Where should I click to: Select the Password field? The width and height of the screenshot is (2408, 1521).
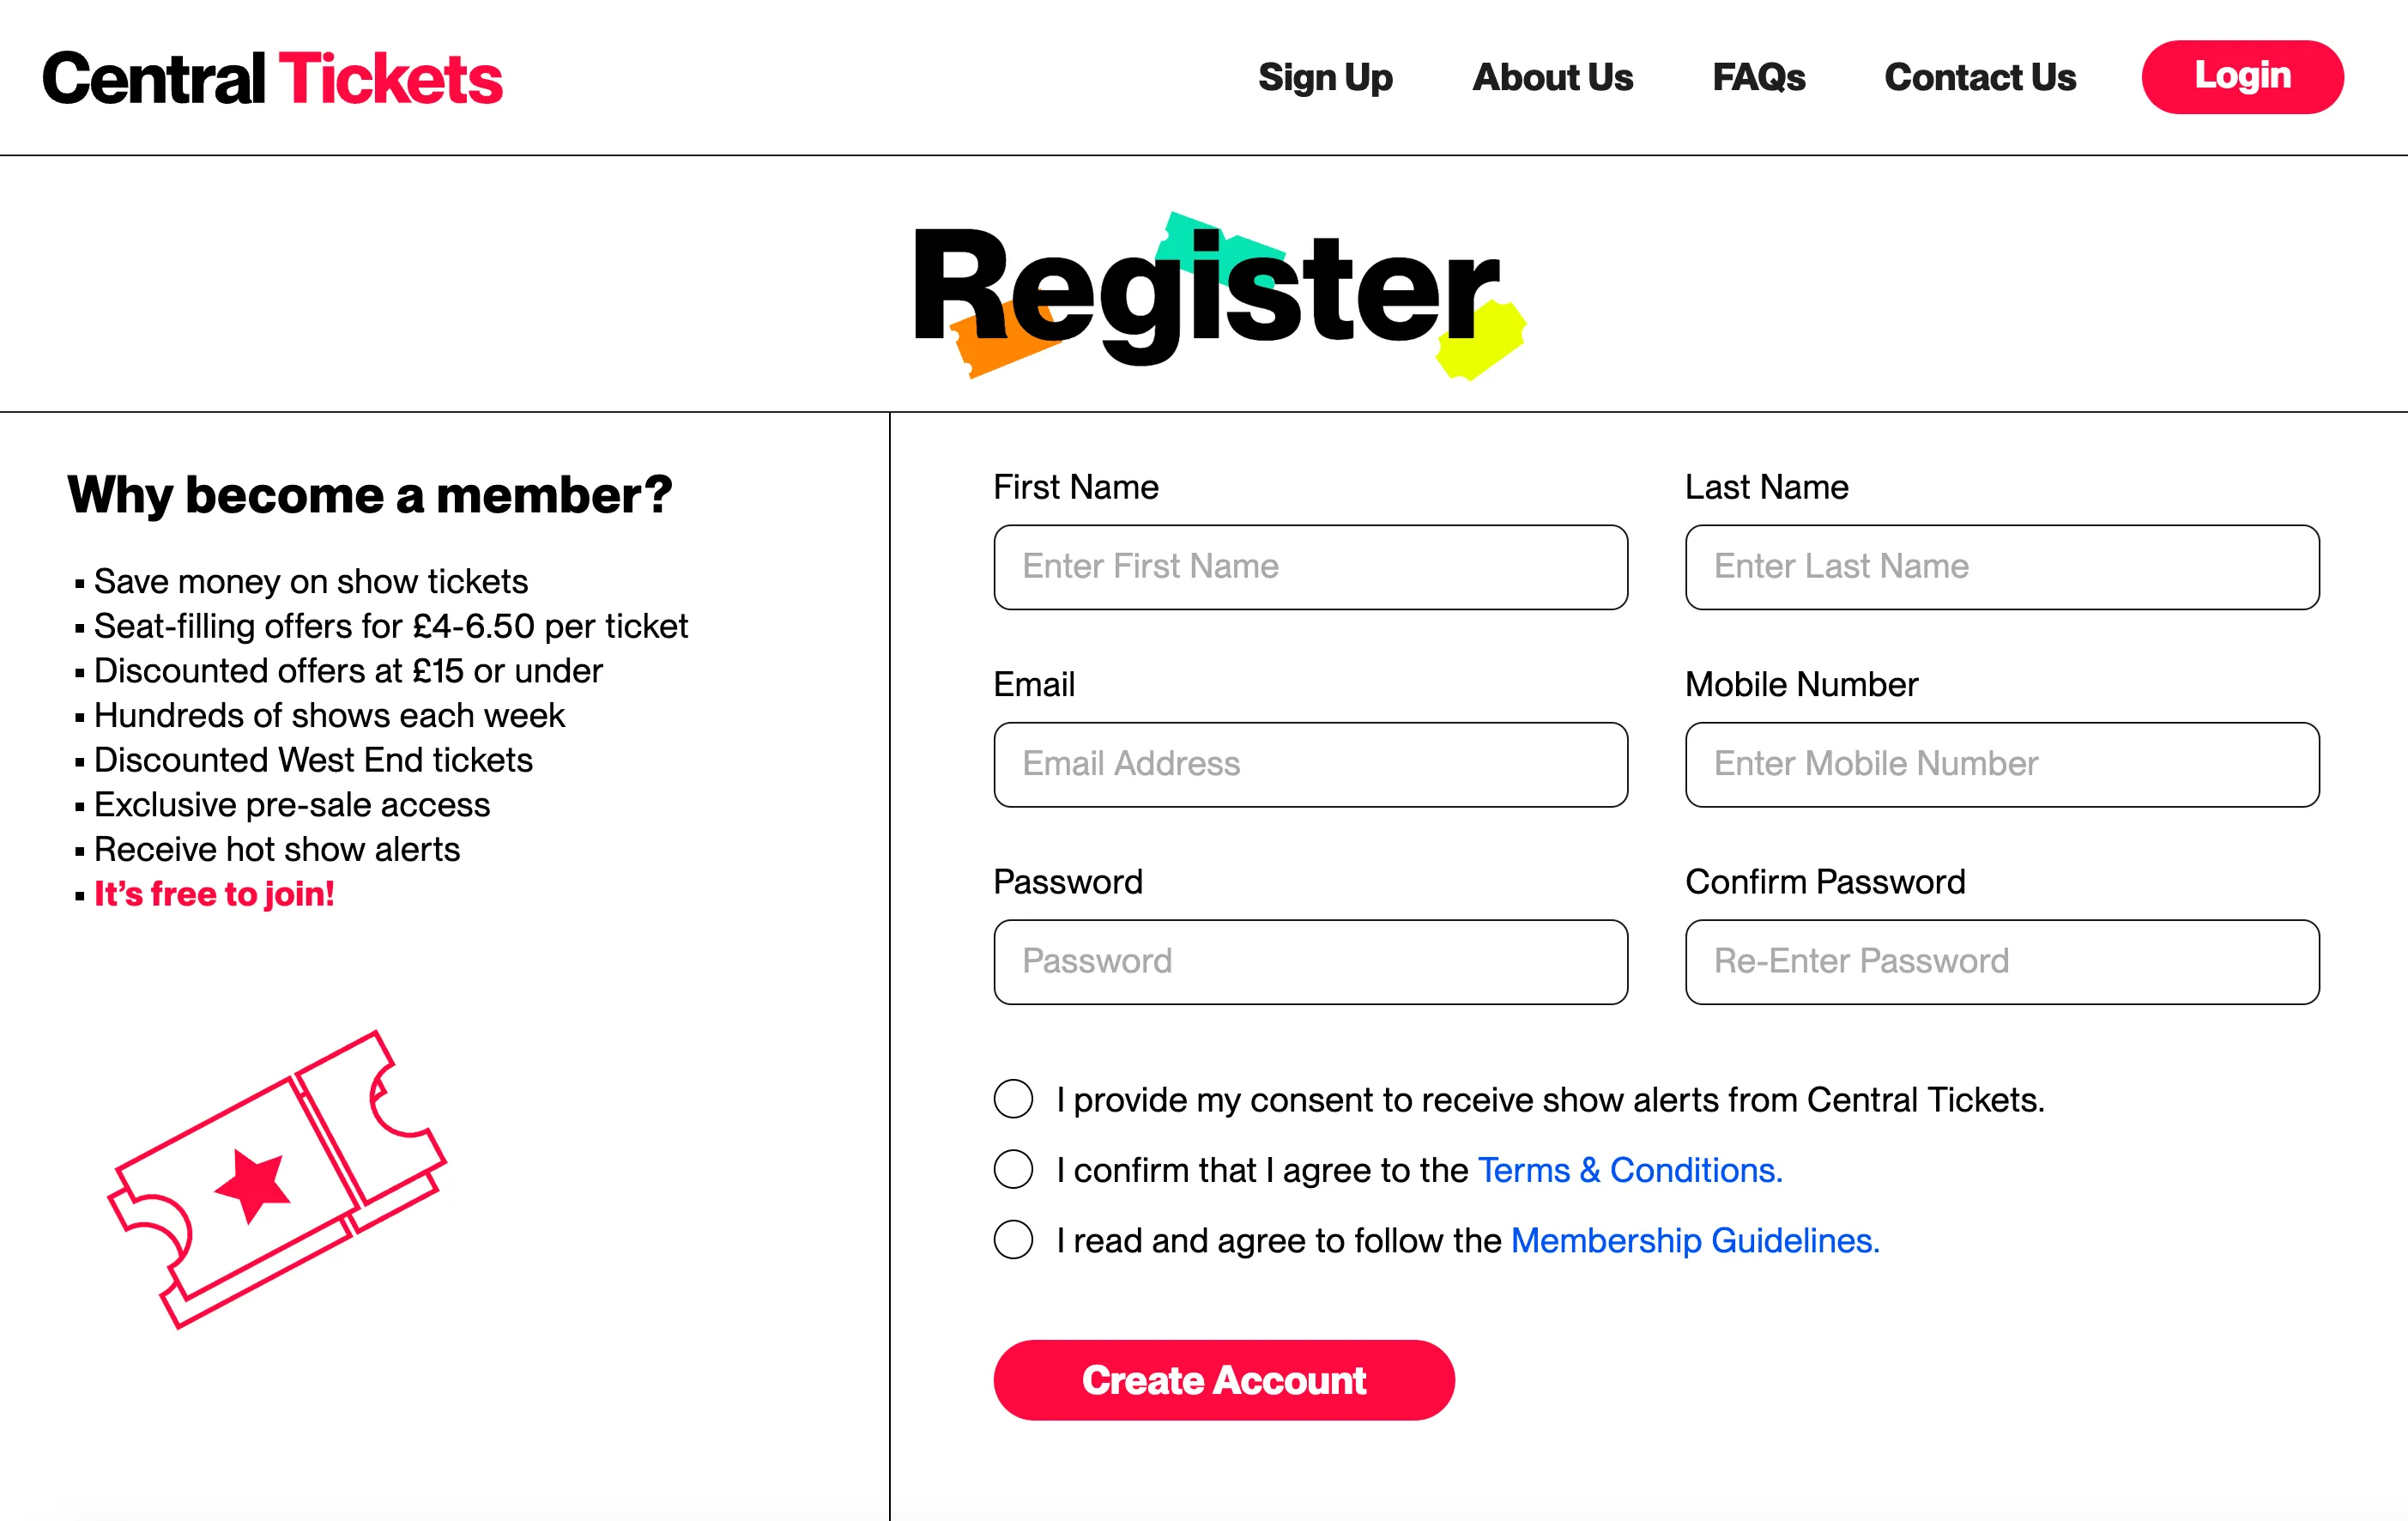1310,962
